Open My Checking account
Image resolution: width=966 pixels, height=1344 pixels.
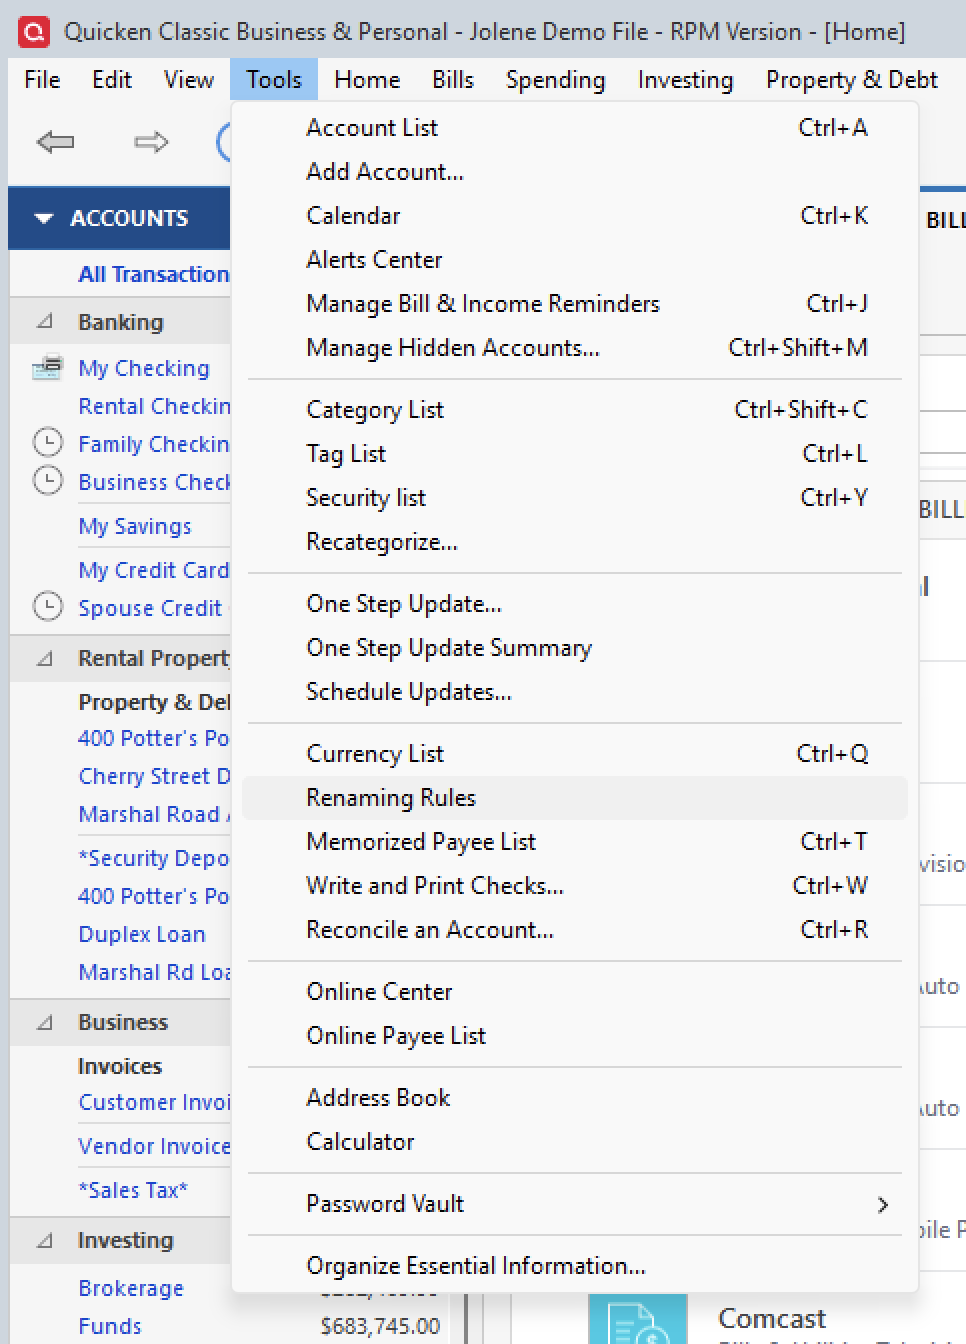(x=144, y=368)
